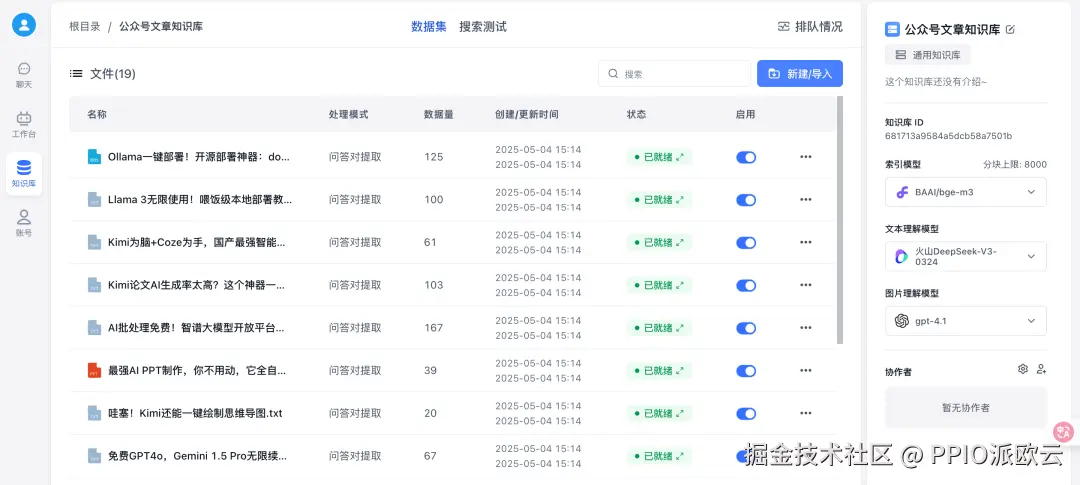Click the 搜索 search input field
The width and height of the screenshot is (1080, 485).
[x=674, y=74]
